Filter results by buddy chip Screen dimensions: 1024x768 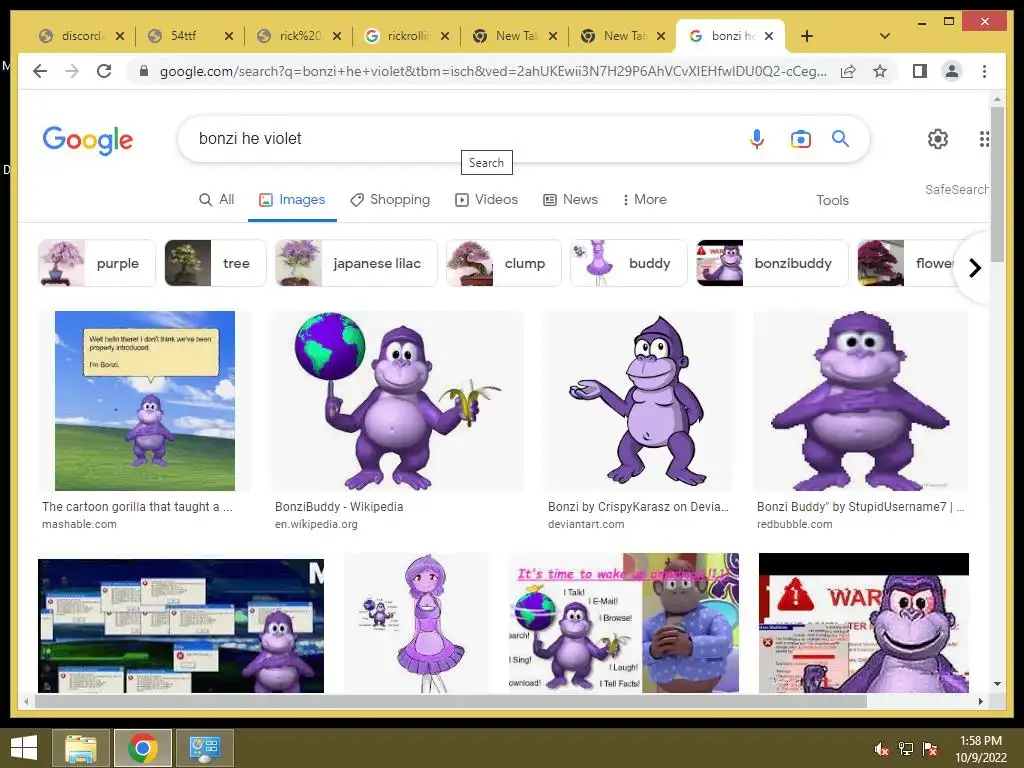pyautogui.click(x=629, y=263)
